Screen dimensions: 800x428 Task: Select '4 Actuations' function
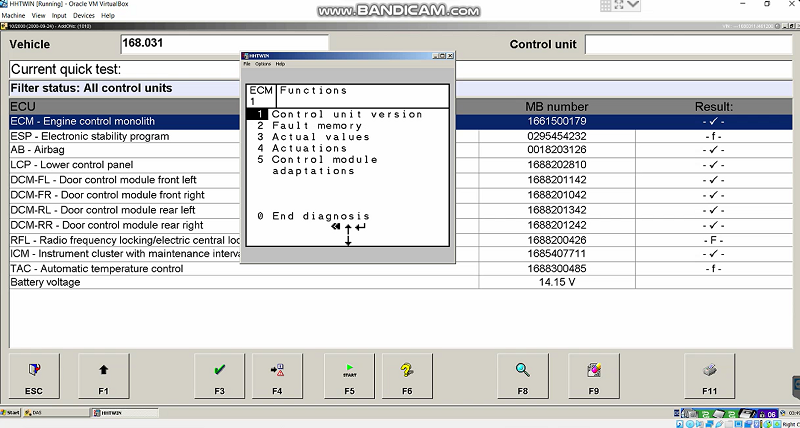tap(302, 148)
